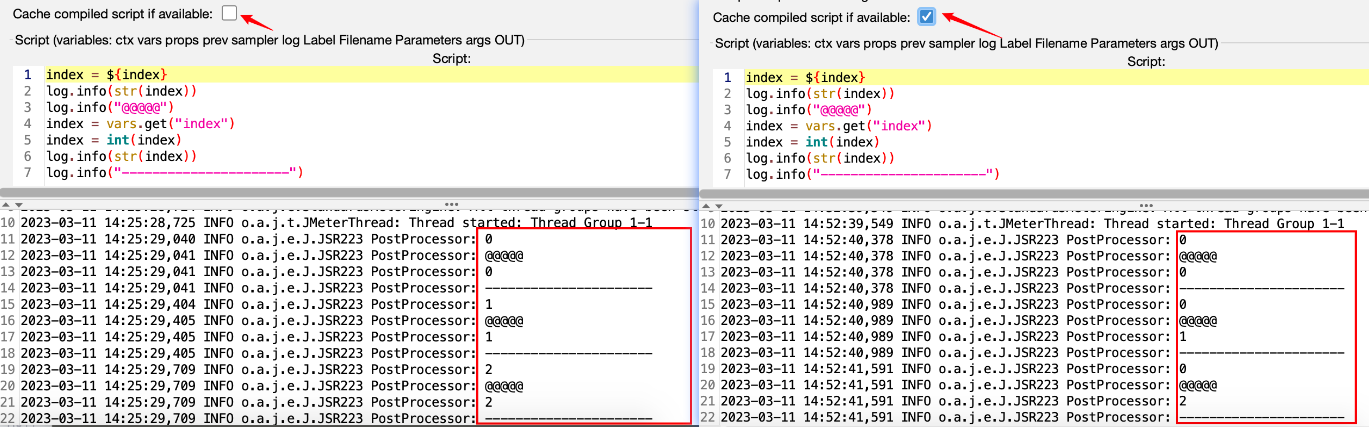Screen dimensions: 1369x427
Task: Select right log line 12 with @@@@@
Action: [x=969, y=256]
